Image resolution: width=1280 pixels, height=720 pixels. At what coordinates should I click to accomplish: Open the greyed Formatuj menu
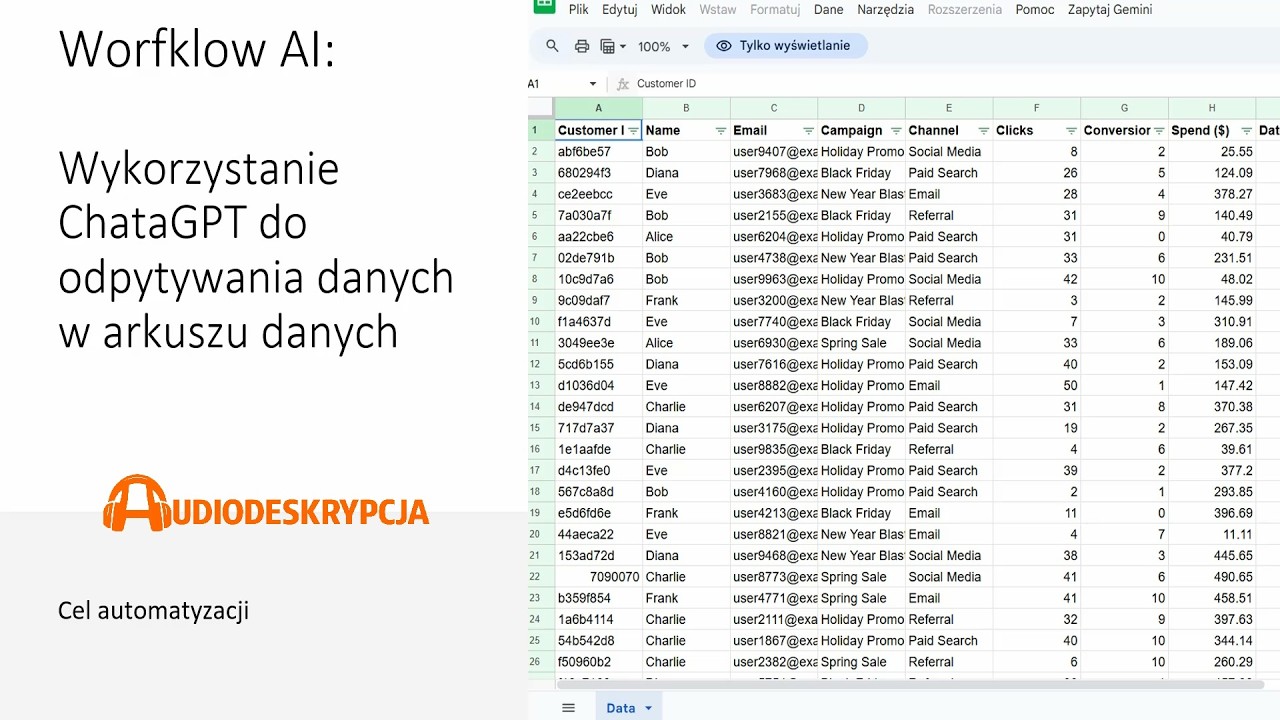pyautogui.click(x=775, y=9)
